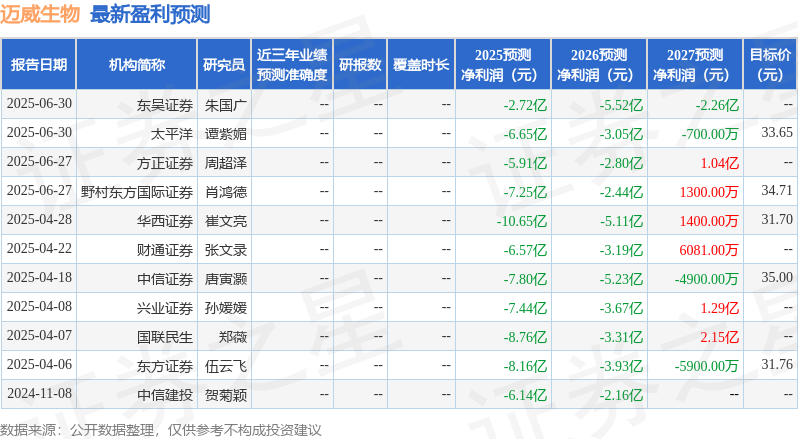Image resolution: width=798 pixels, height=439 pixels.
Task: Click the 2027预测净利润 column header
Action: [x=695, y=65]
